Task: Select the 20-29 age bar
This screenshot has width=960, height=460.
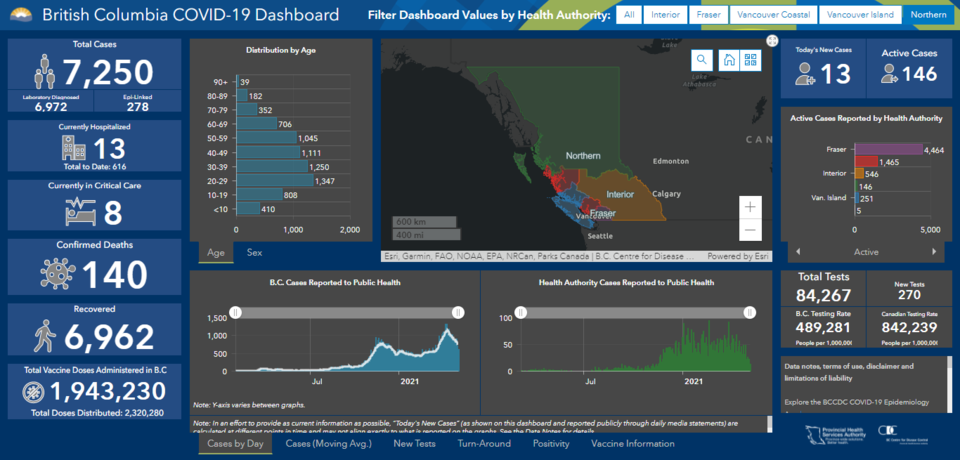Action: point(274,181)
